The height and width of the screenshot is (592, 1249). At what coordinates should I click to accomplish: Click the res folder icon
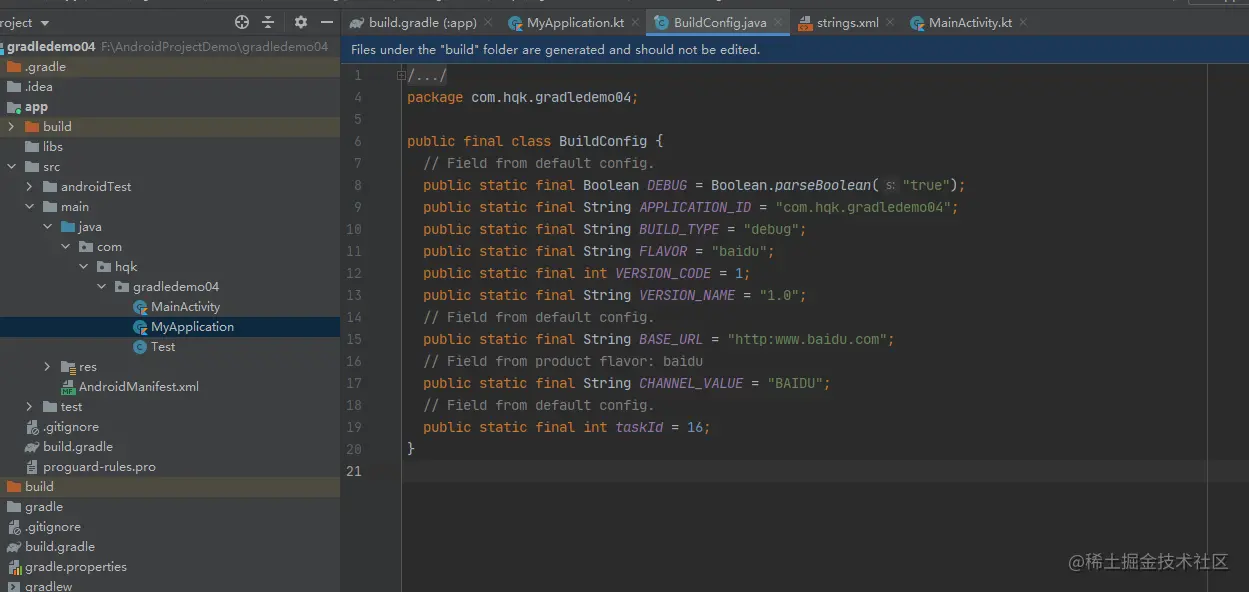[x=68, y=367]
